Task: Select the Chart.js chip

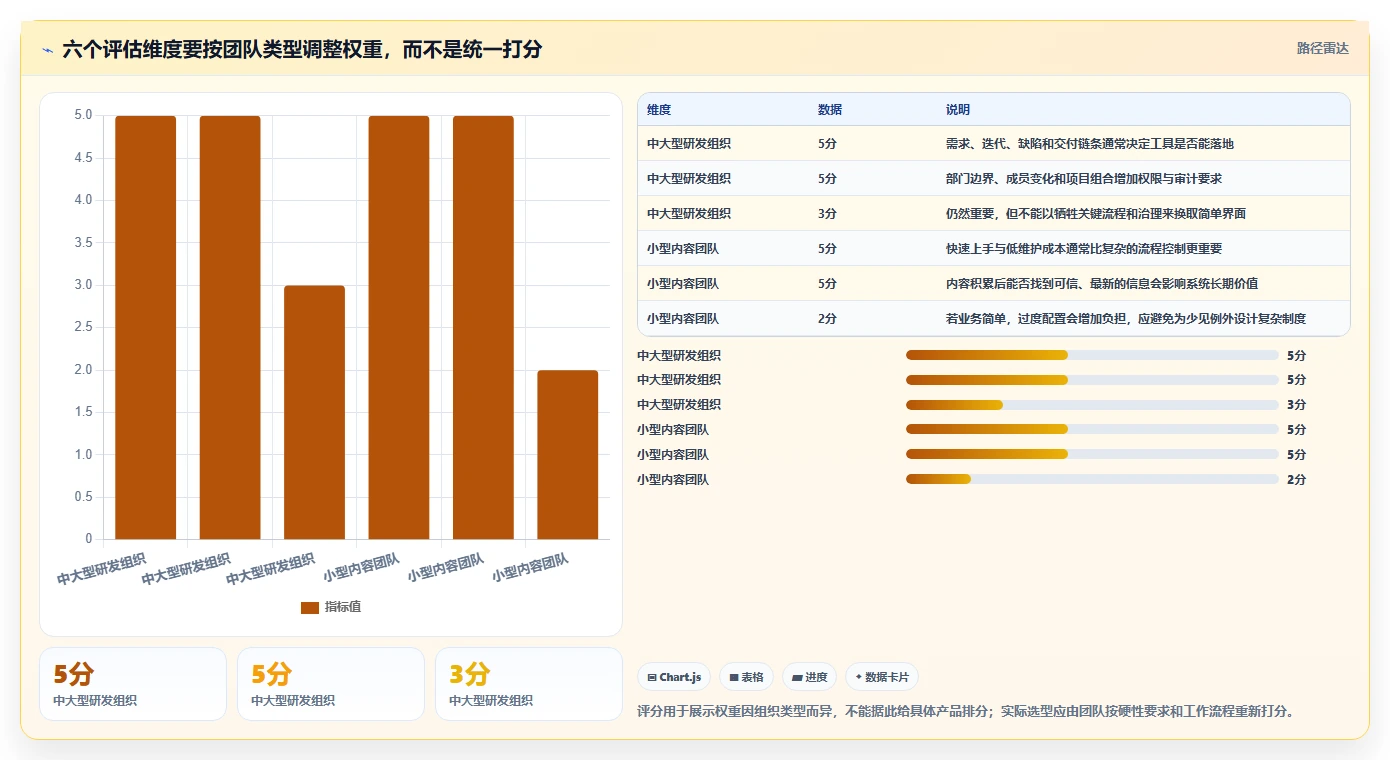Action: 674,677
